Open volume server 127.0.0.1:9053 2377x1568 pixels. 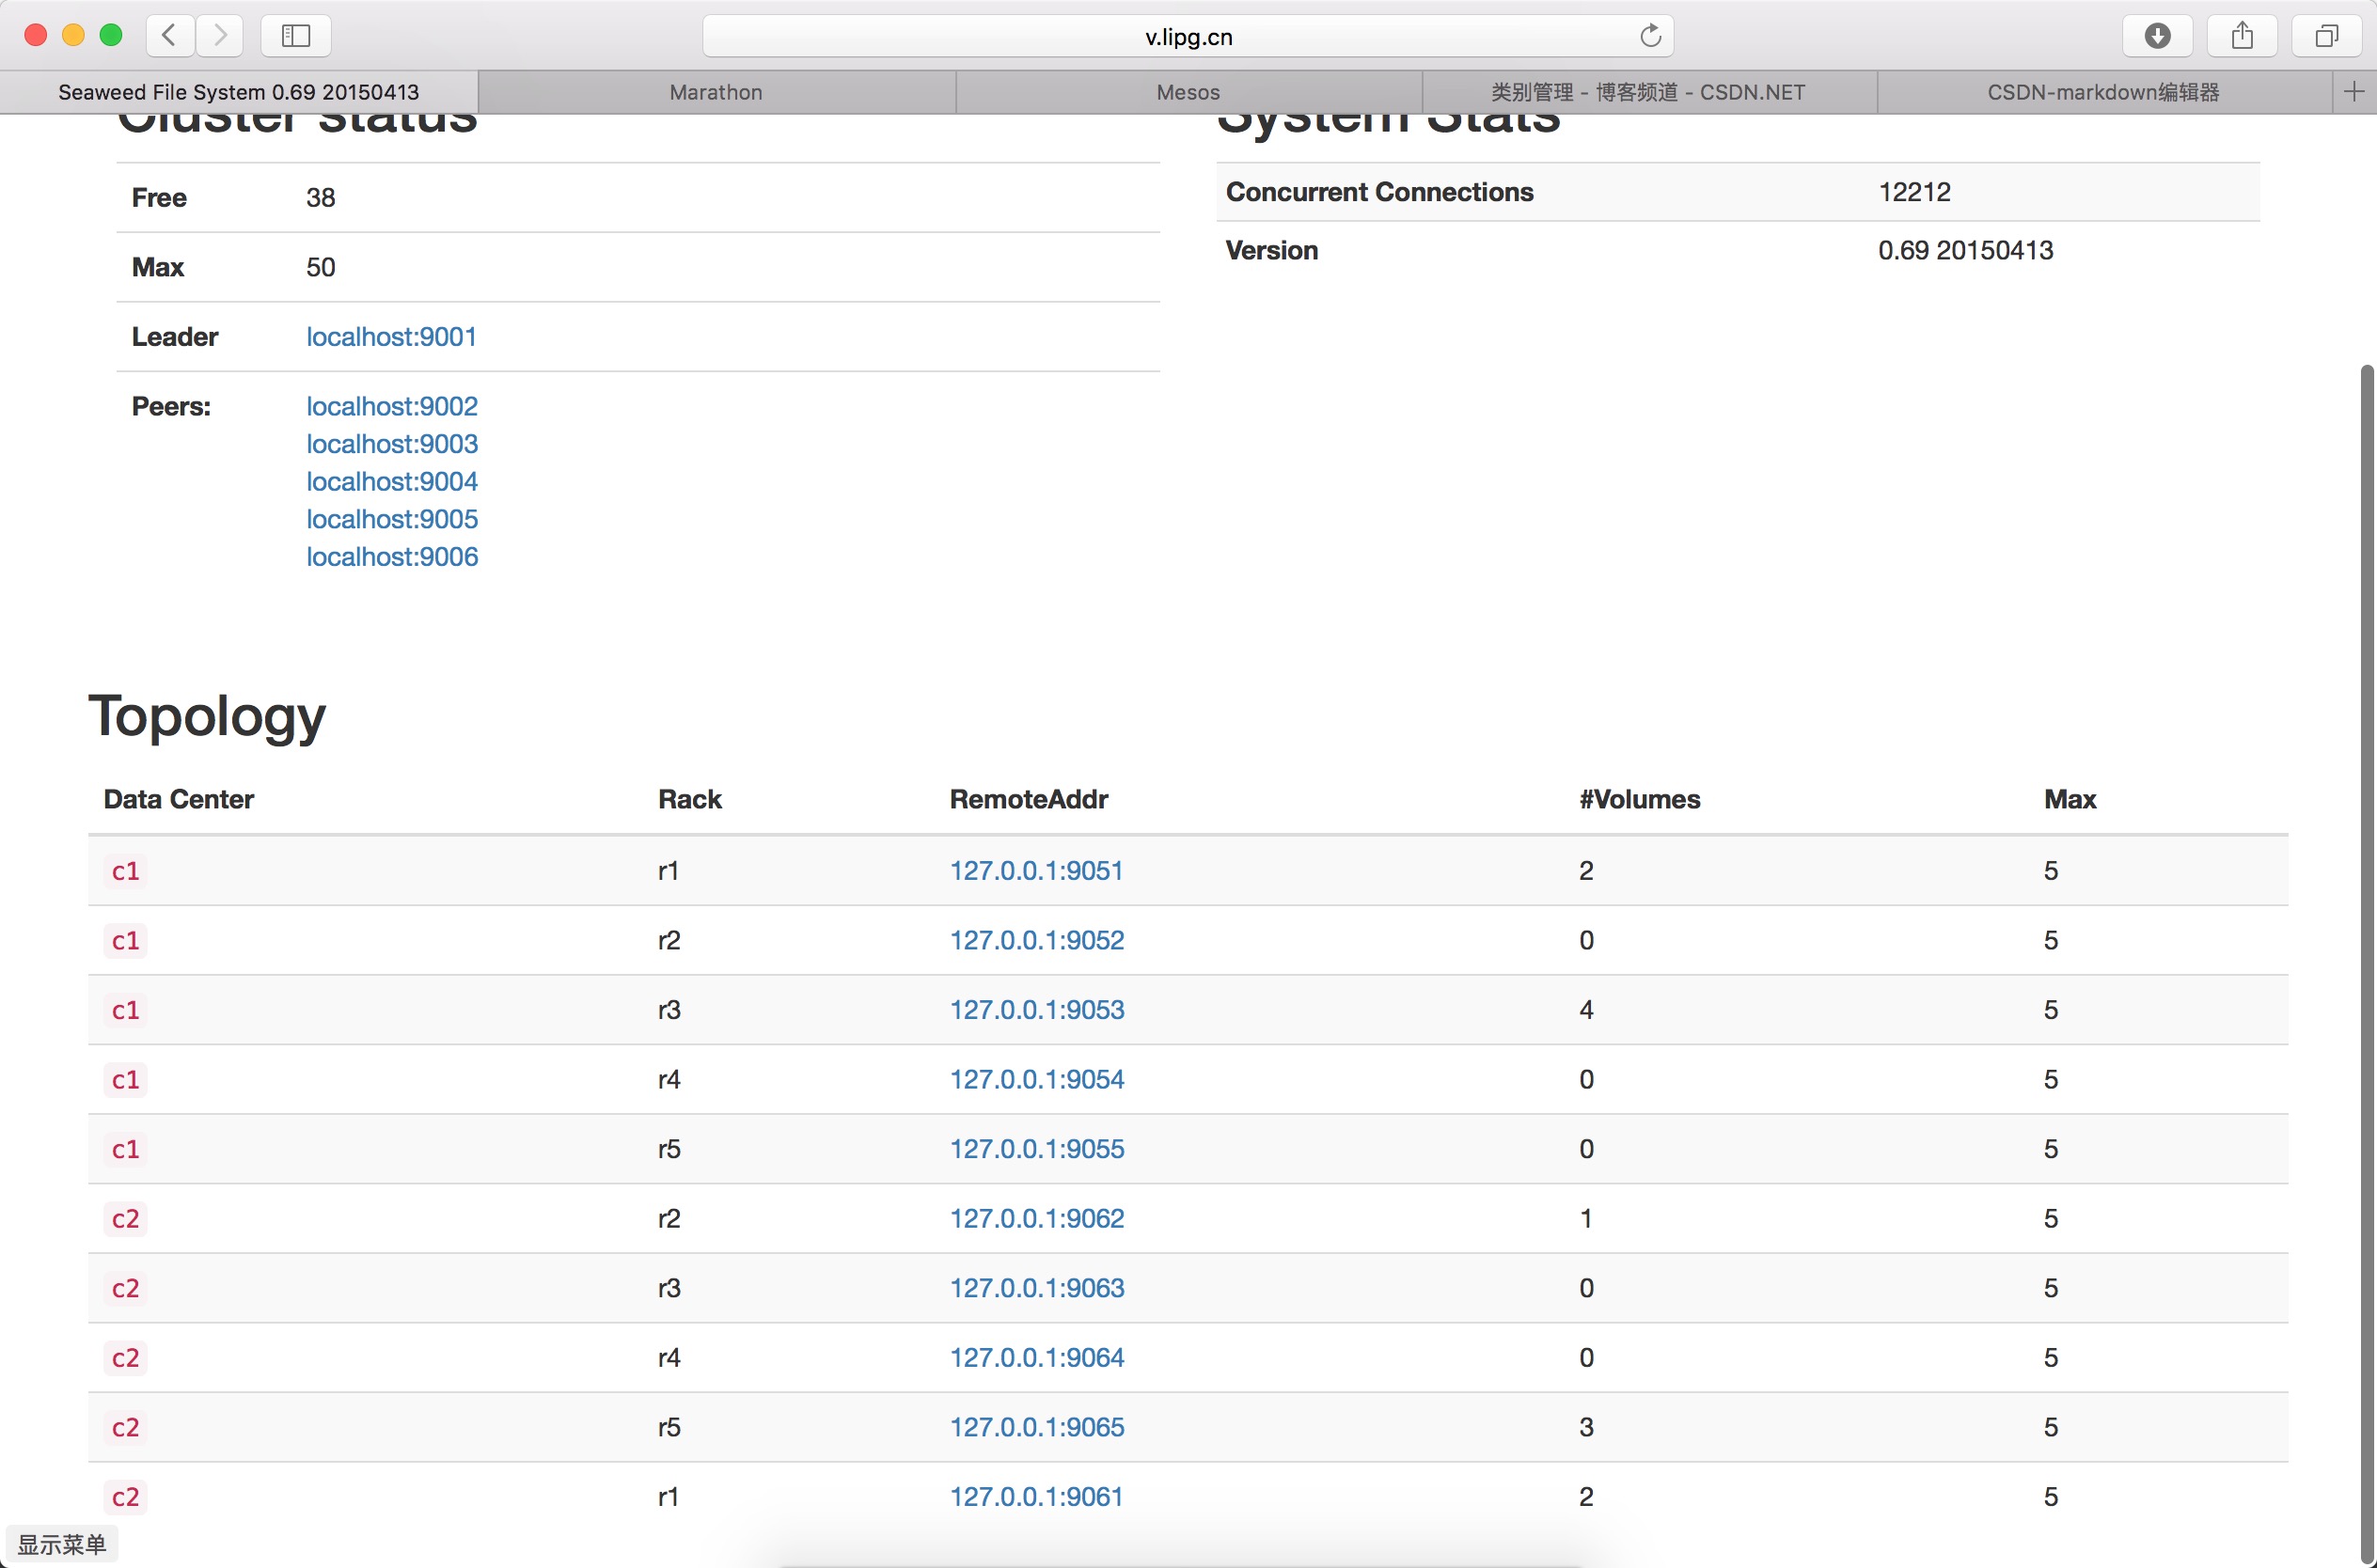pos(1037,1010)
